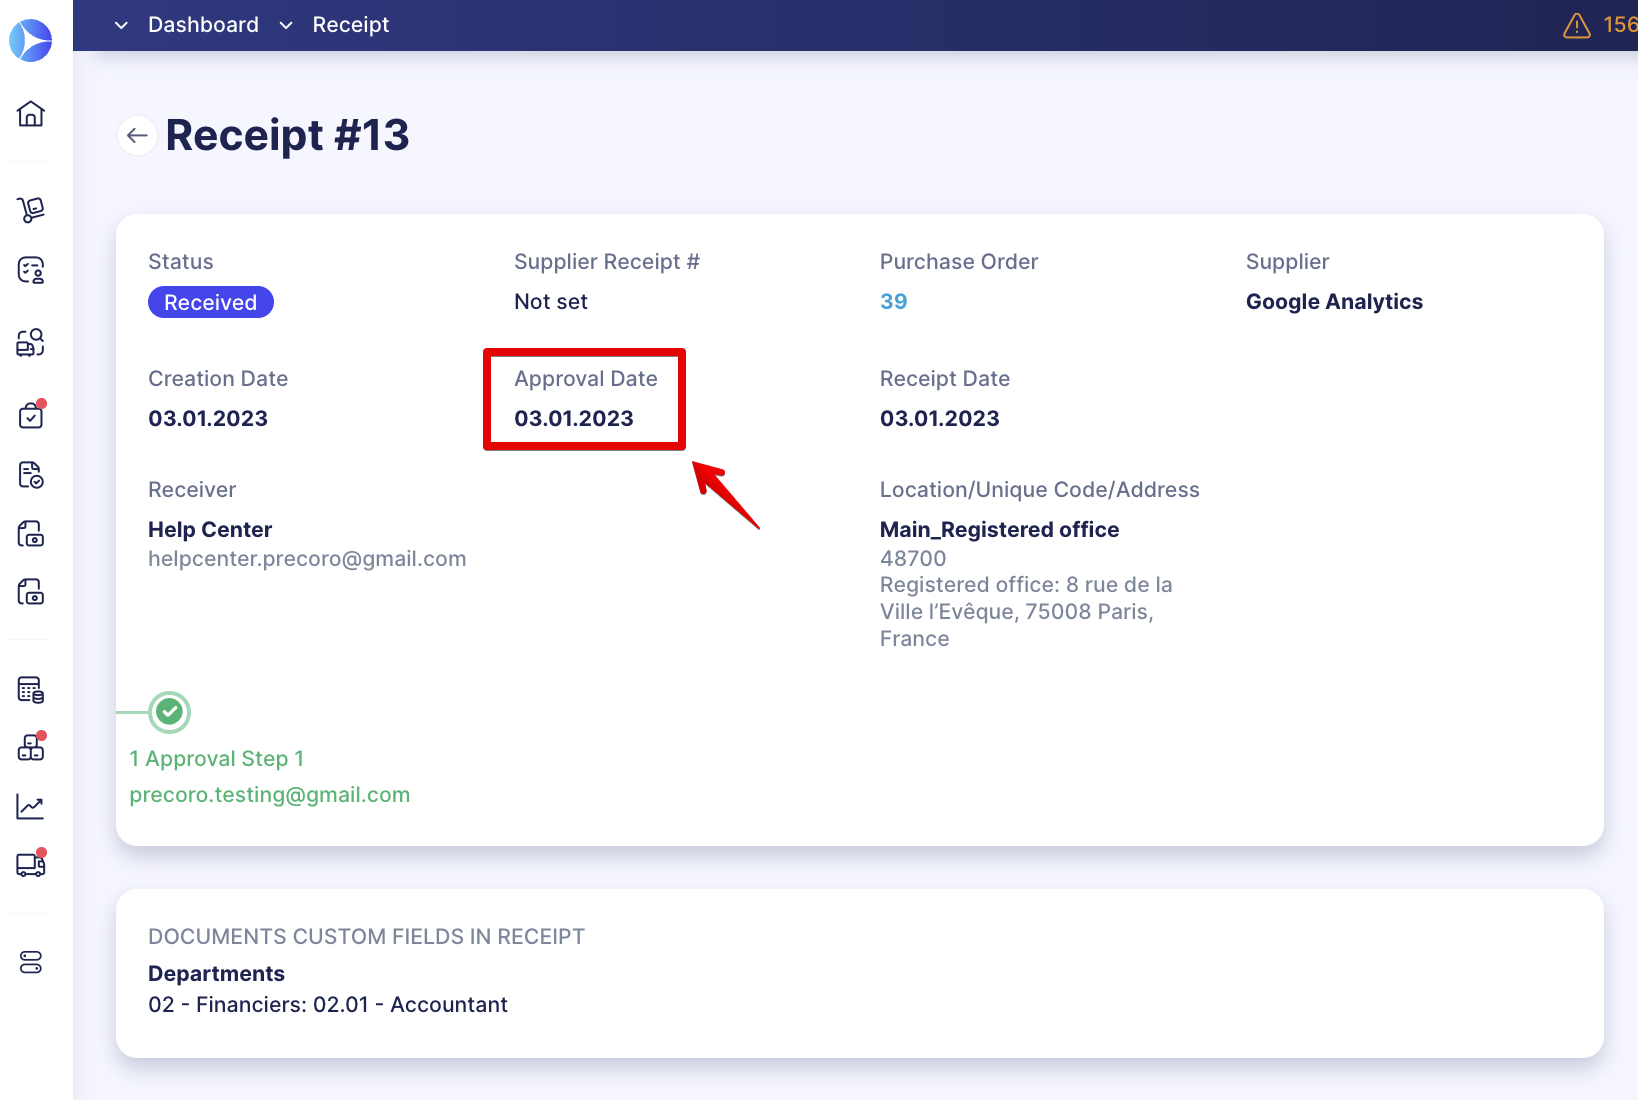Click the Main_Registered office location name
The image size is (1638, 1100).
pos(1000,530)
